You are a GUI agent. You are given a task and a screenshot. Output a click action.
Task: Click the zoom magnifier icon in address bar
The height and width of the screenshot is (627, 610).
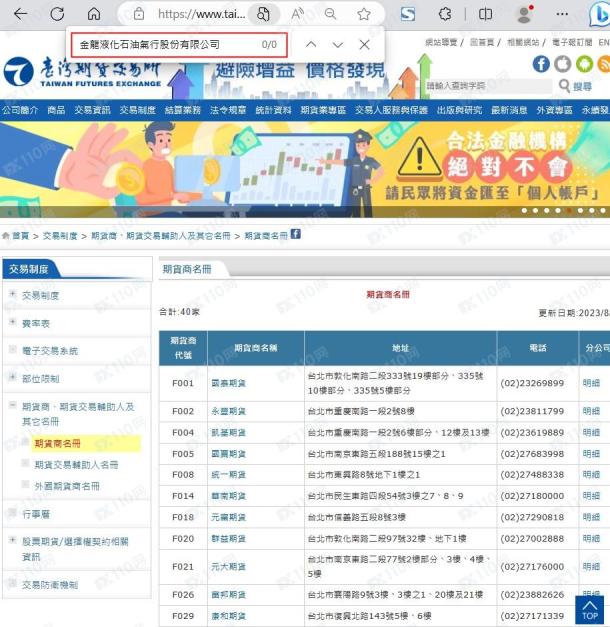(x=330, y=14)
